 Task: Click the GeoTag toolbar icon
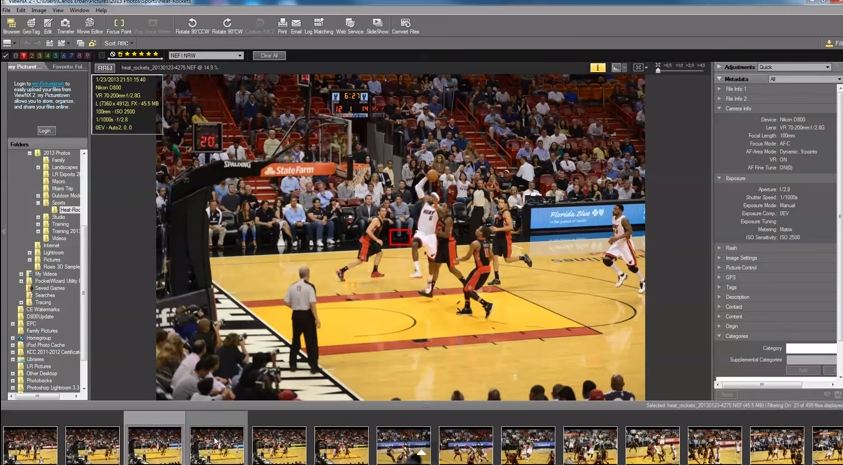[x=31, y=25]
